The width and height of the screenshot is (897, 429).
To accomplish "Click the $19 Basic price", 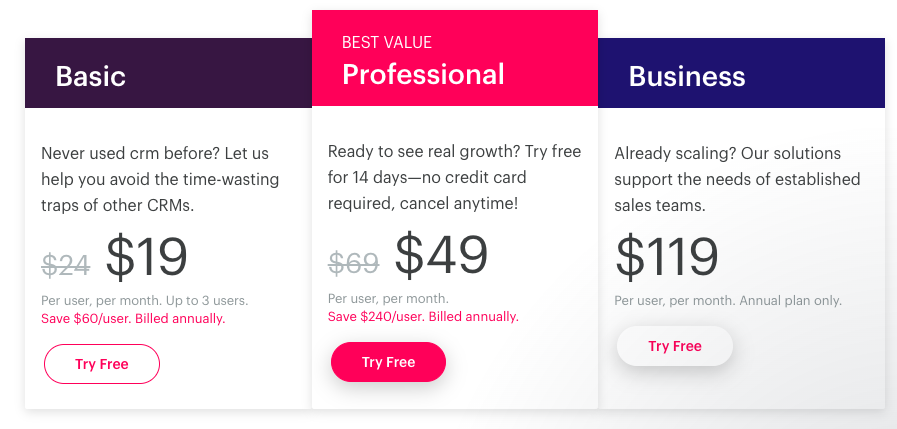I will pyautogui.click(x=147, y=257).
